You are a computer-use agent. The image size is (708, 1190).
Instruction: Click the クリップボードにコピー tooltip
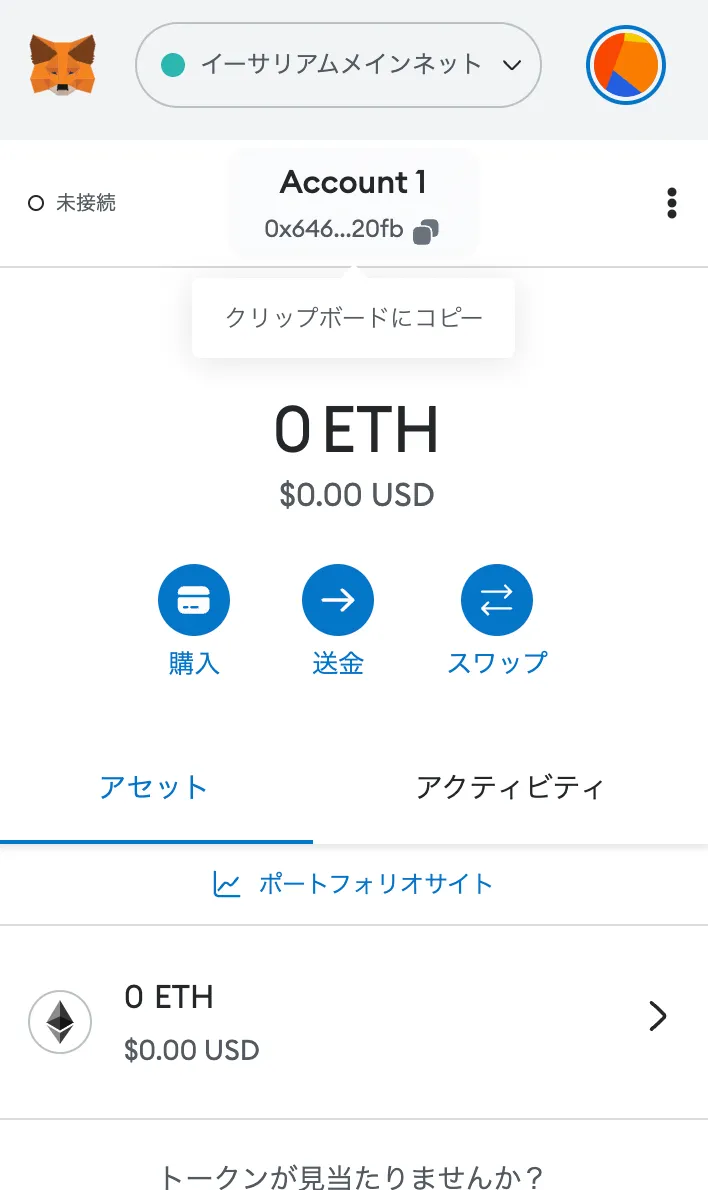[353, 317]
